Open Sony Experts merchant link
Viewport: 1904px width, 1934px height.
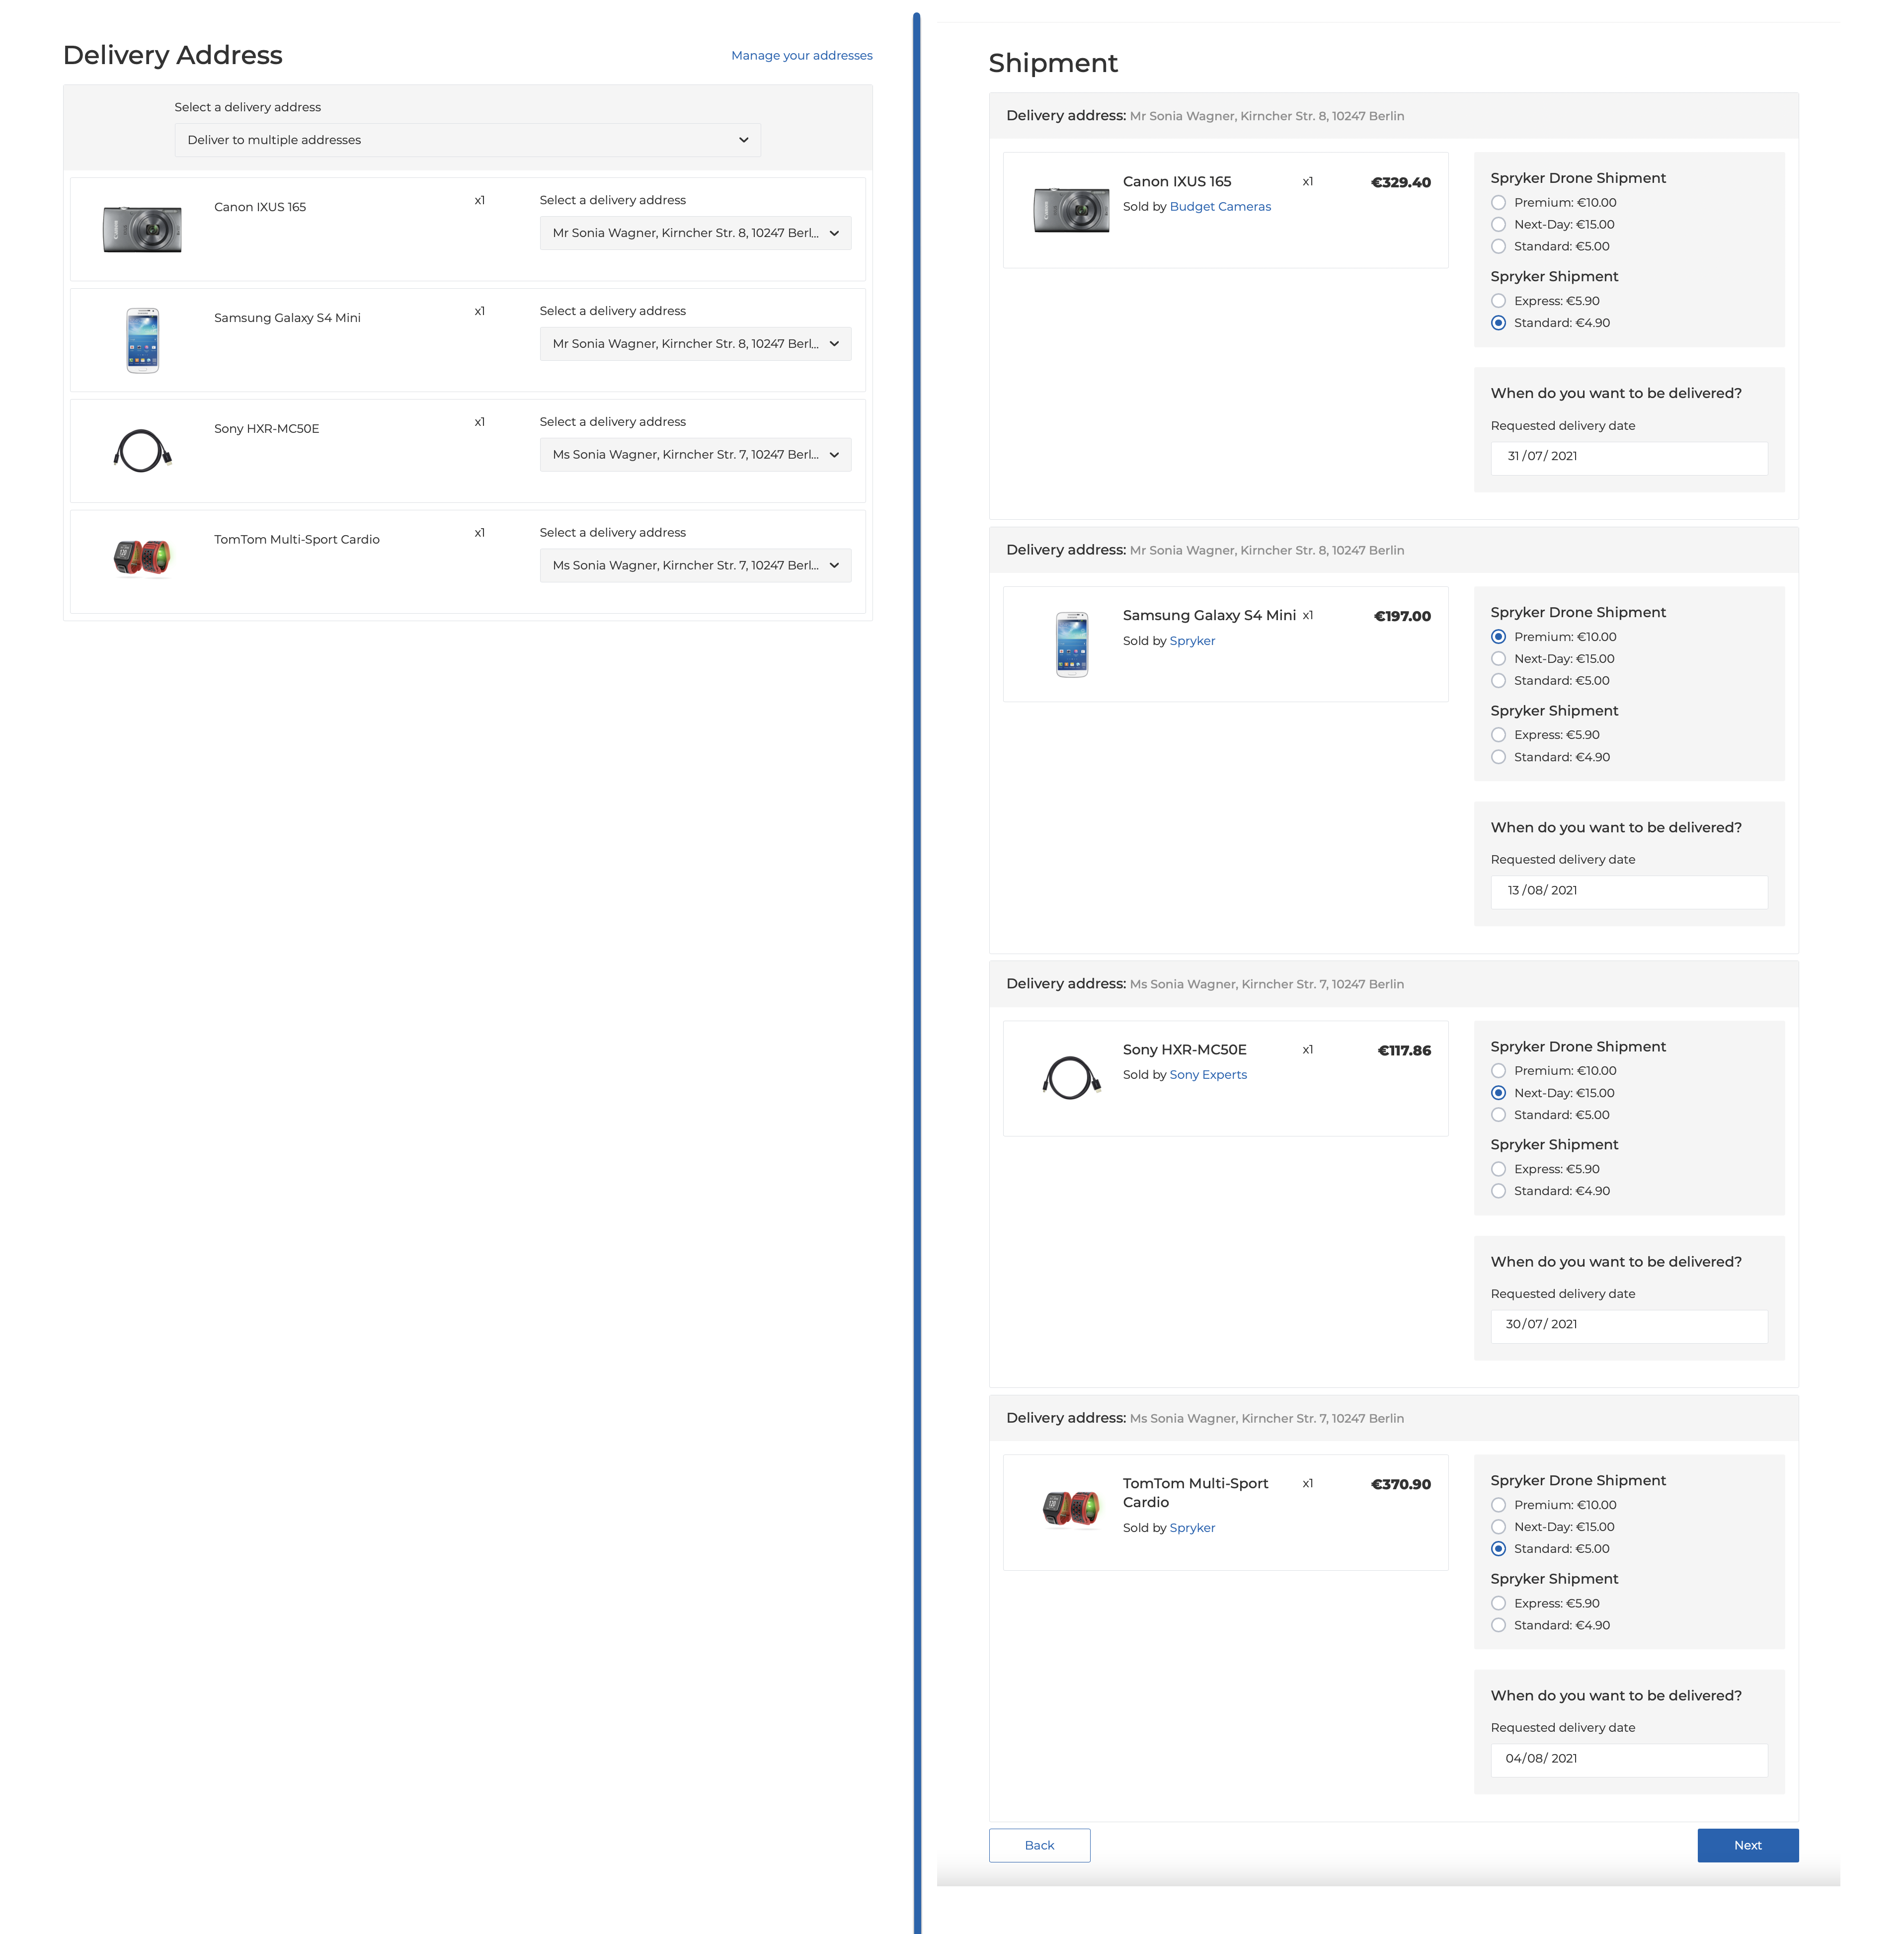[1208, 1075]
